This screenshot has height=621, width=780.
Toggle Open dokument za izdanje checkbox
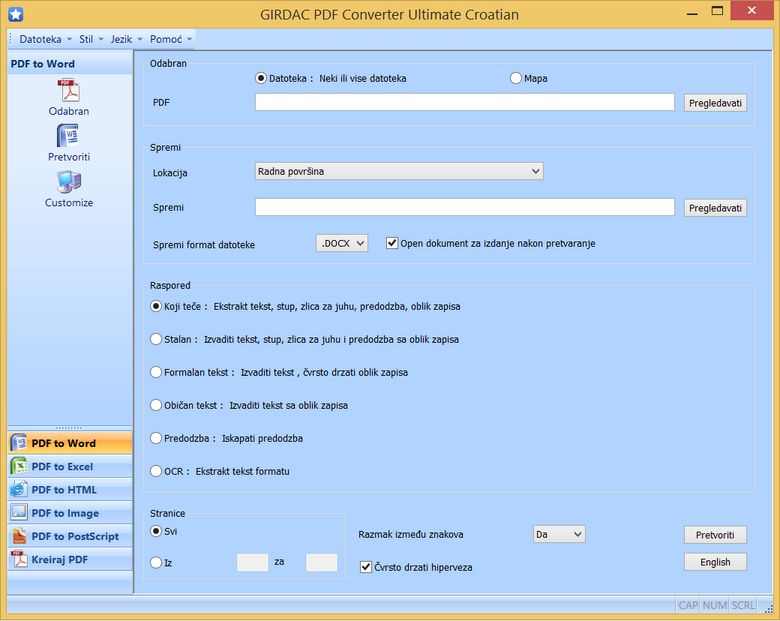pos(392,243)
